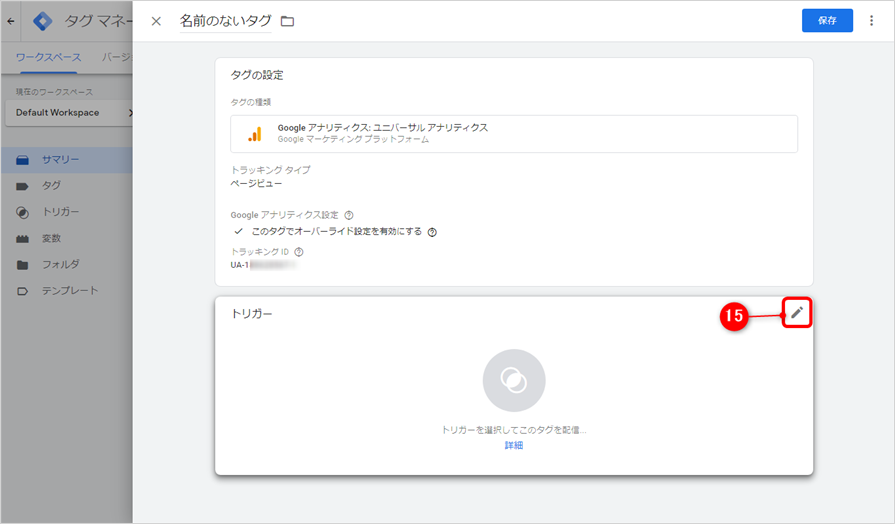The height and width of the screenshot is (524, 895).
Task: Select サマリー in the sidebar
Action: click(x=67, y=160)
